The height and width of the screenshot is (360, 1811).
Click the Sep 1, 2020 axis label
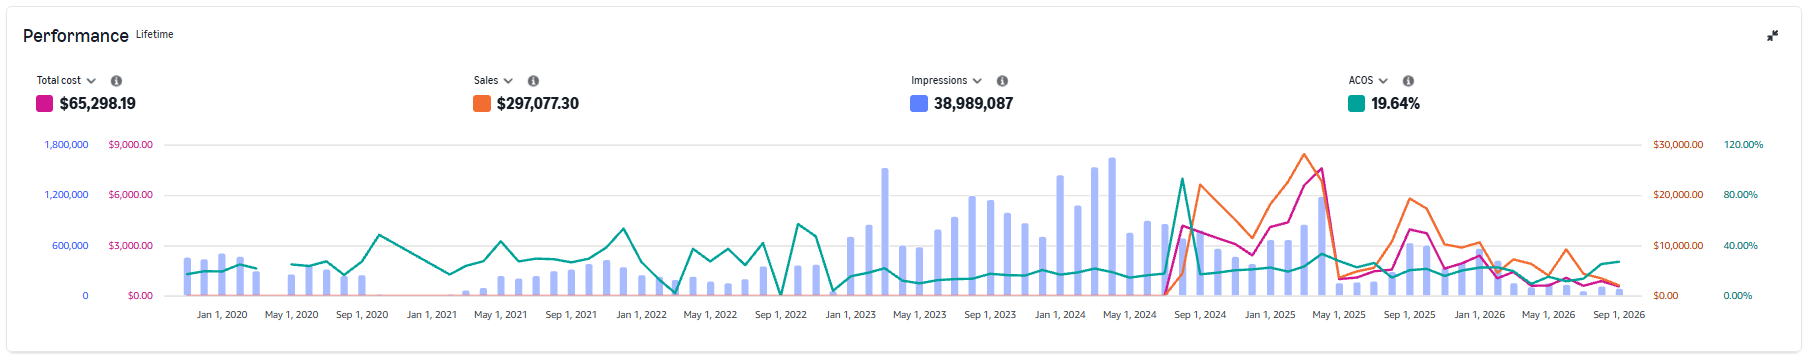(x=362, y=315)
